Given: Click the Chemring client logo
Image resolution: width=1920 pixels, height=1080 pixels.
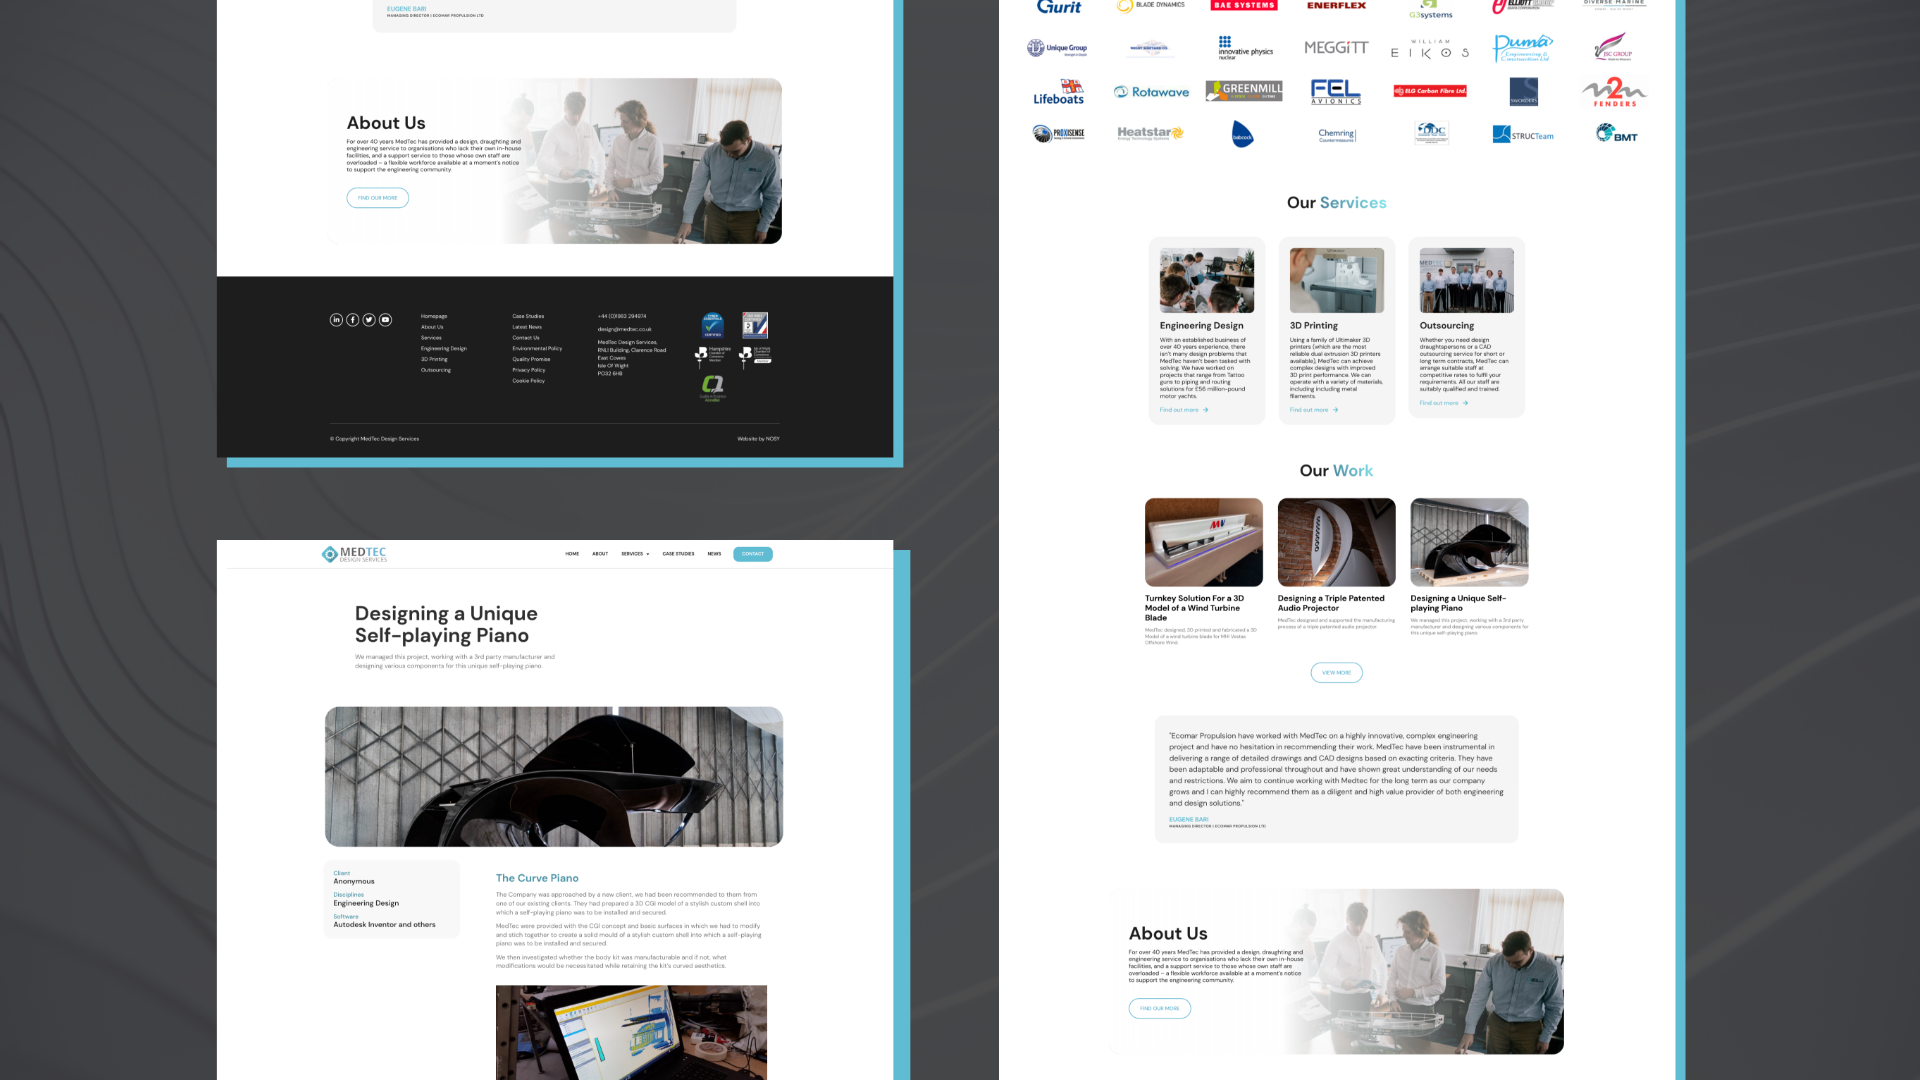Looking at the screenshot, I should coord(1337,134).
